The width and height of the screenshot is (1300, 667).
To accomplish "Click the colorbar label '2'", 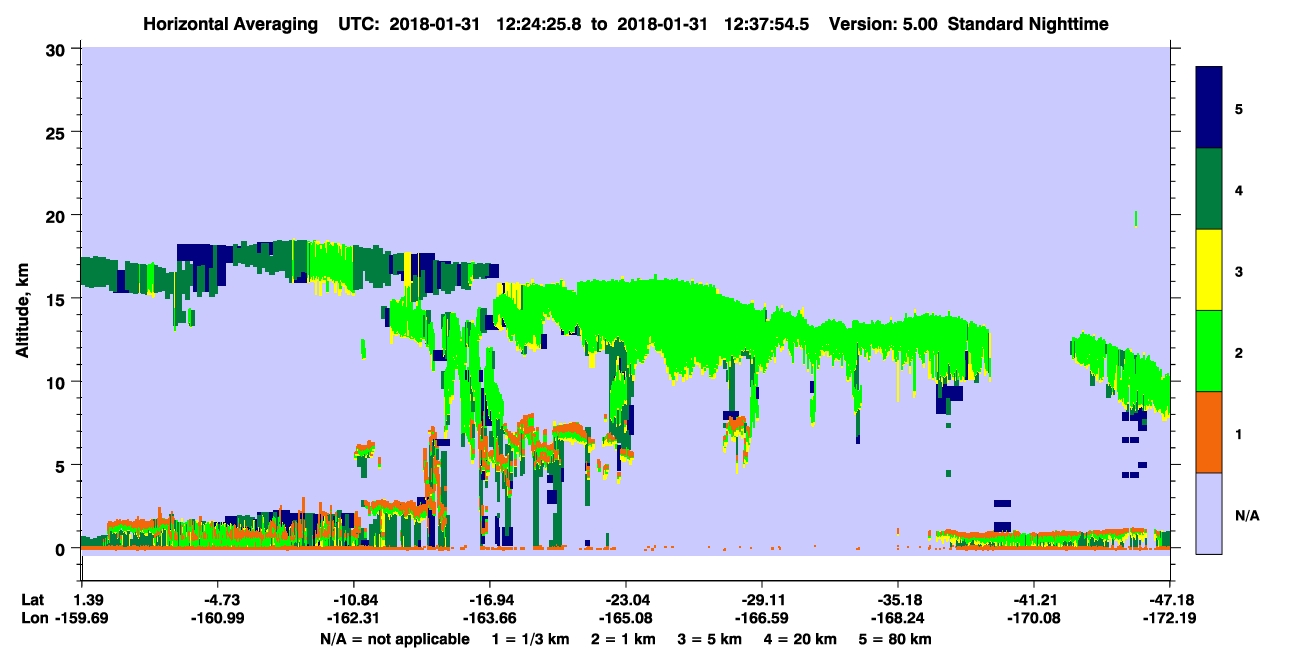I will pyautogui.click(x=1239, y=353).
